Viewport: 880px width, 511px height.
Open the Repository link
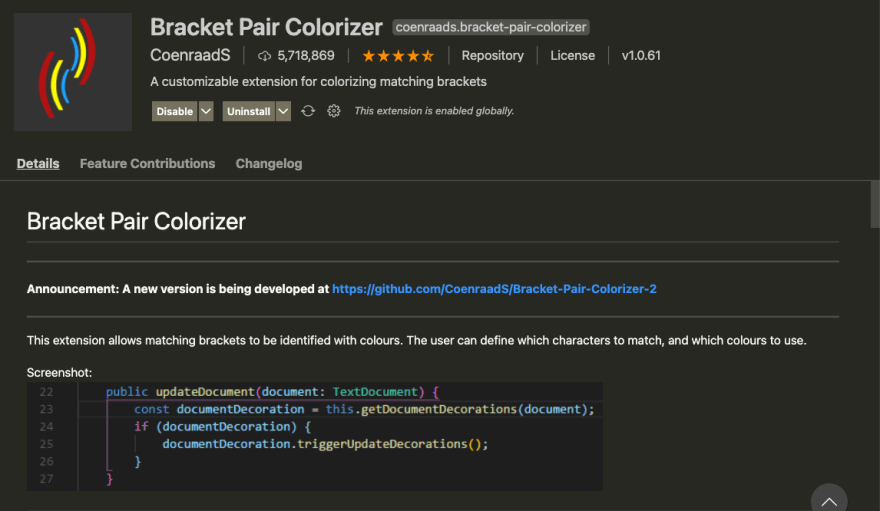point(493,56)
